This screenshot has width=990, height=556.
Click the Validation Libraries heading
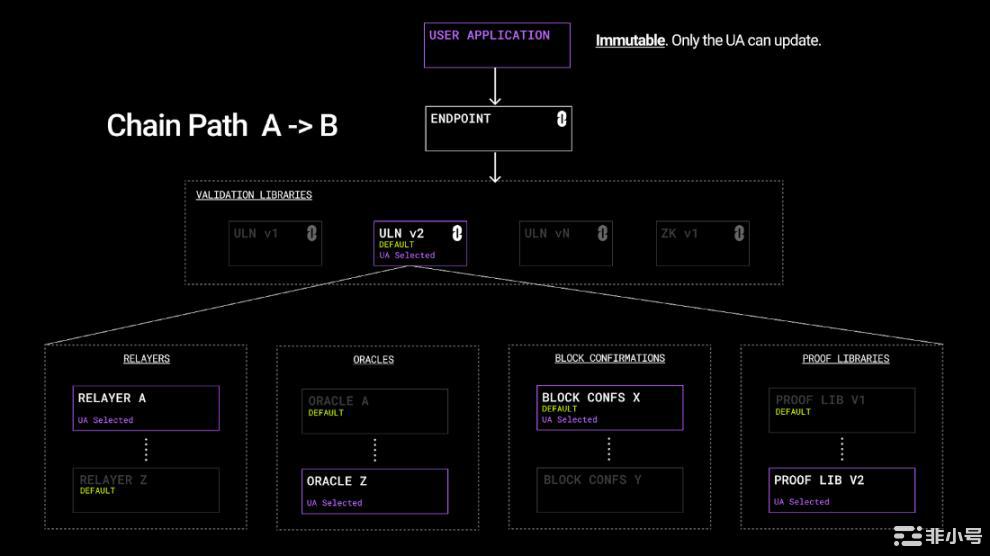(254, 195)
